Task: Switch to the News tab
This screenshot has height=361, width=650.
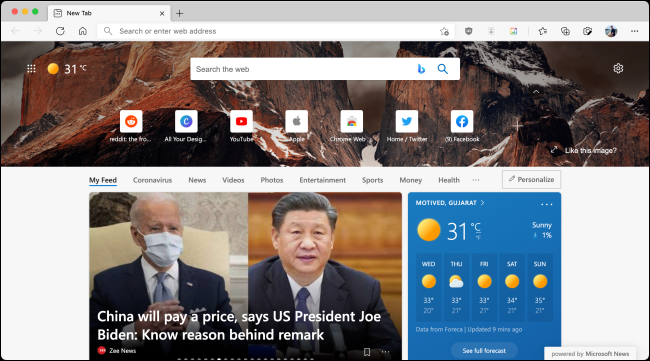Action: (x=197, y=180)
